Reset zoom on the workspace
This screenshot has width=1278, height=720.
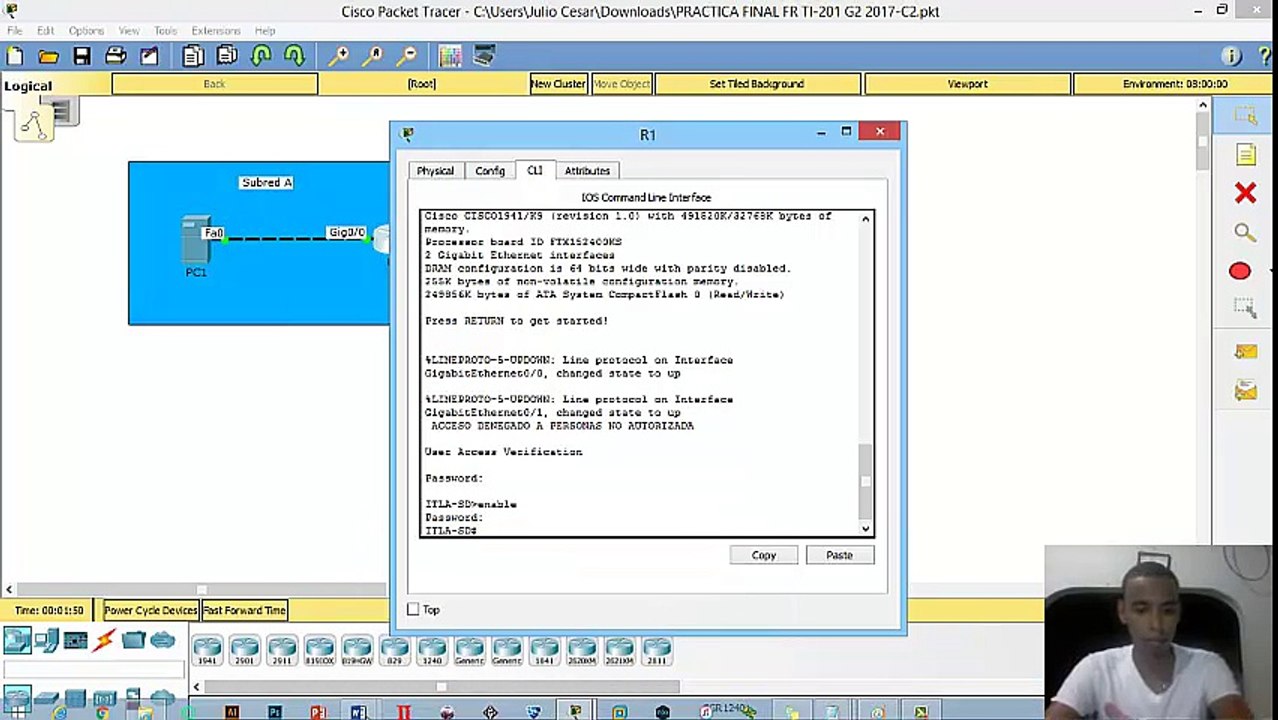pyautogui.click(x=373, y=56)
